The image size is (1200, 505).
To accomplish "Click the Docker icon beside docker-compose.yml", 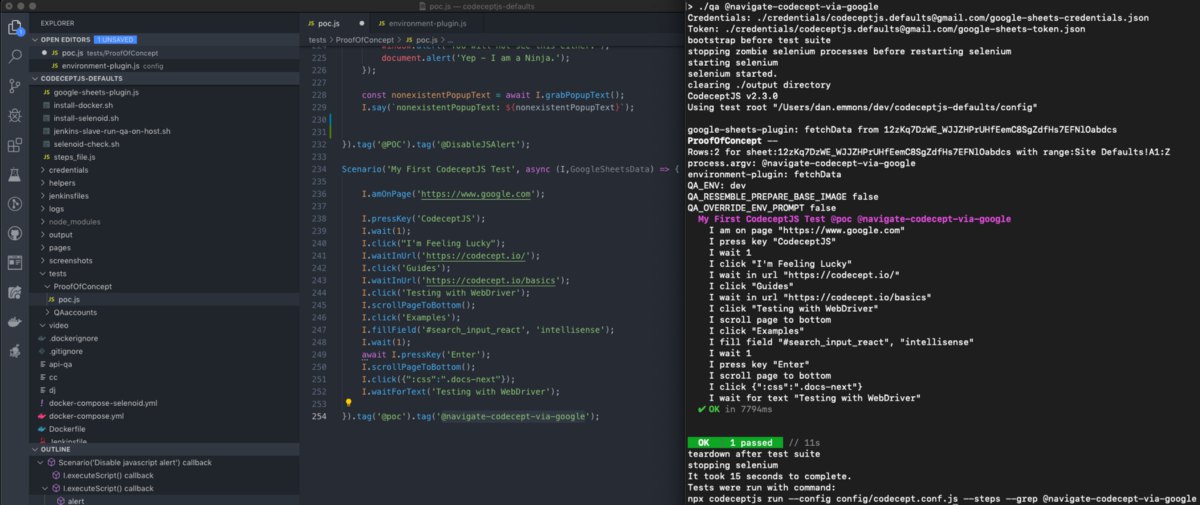I will [x=41, y=415].
